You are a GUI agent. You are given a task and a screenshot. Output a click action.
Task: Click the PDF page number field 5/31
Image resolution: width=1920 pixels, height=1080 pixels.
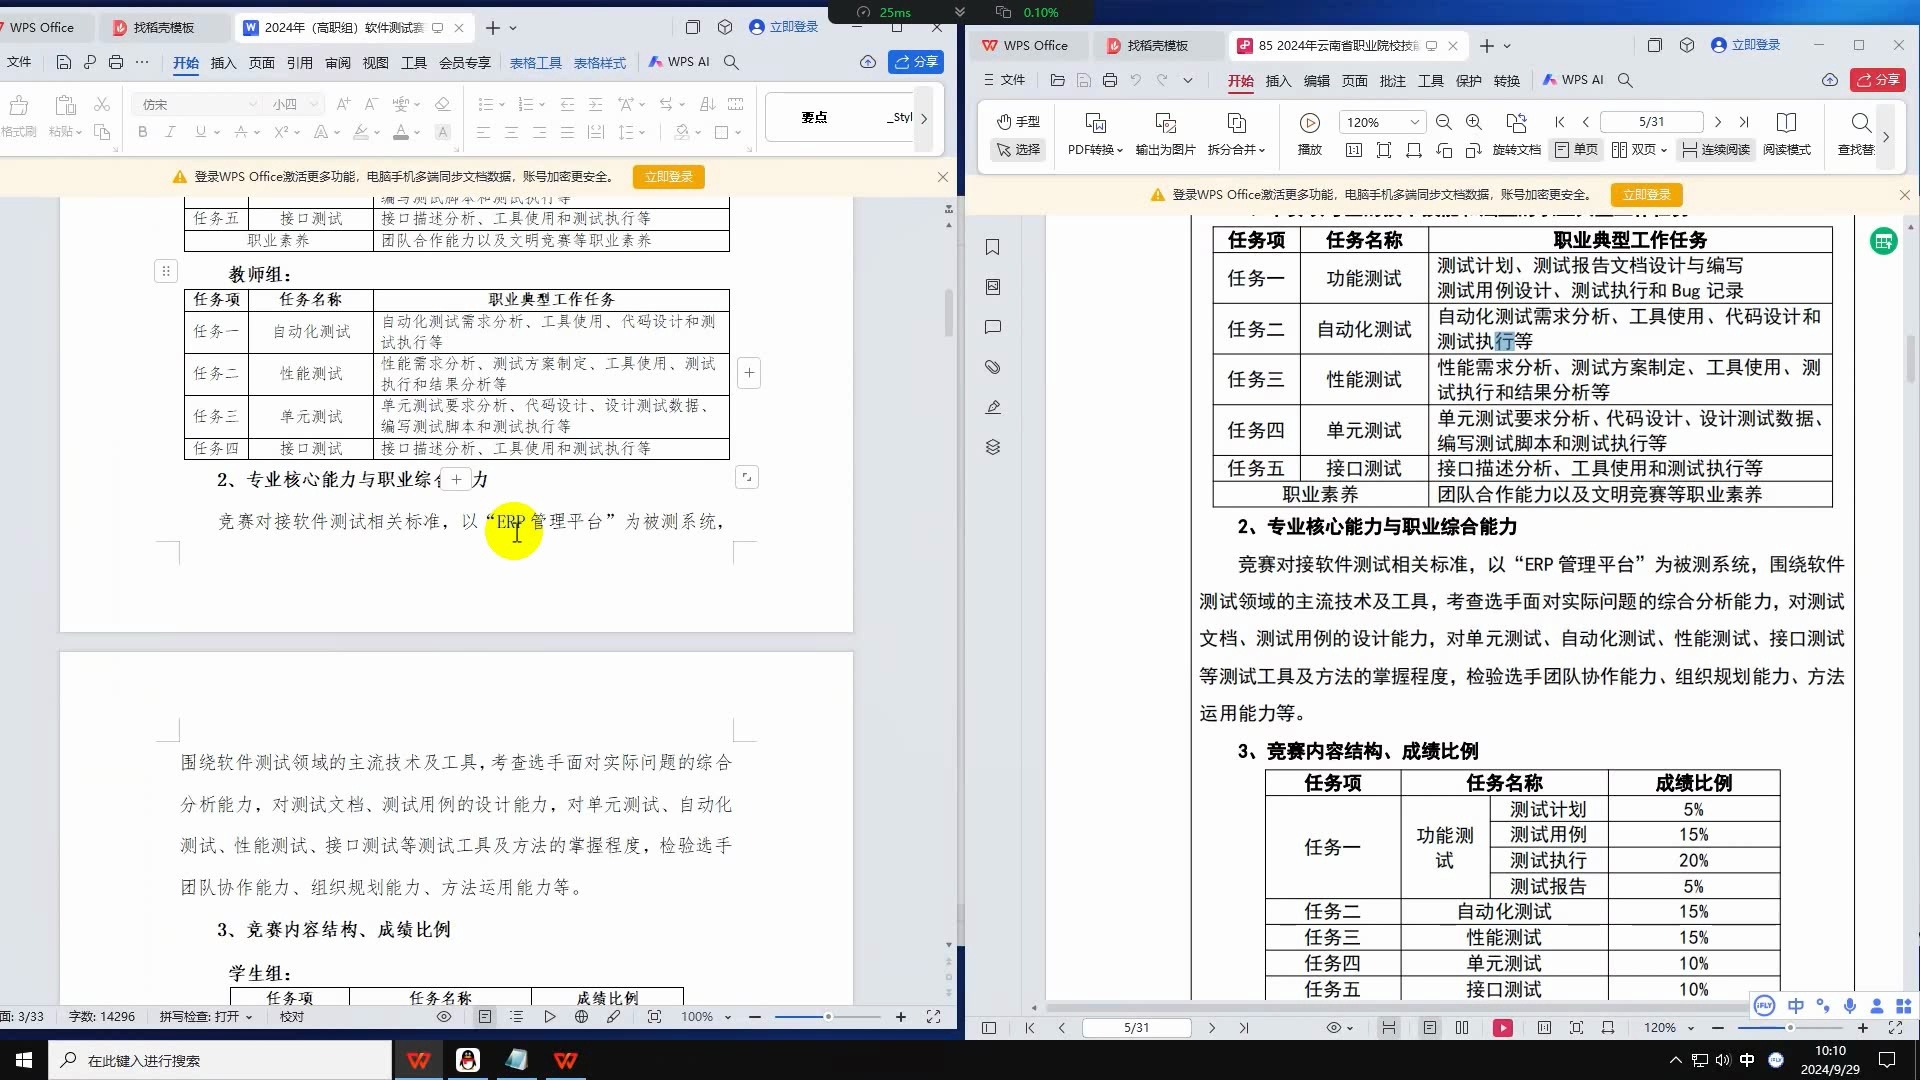click(1651, 122)
